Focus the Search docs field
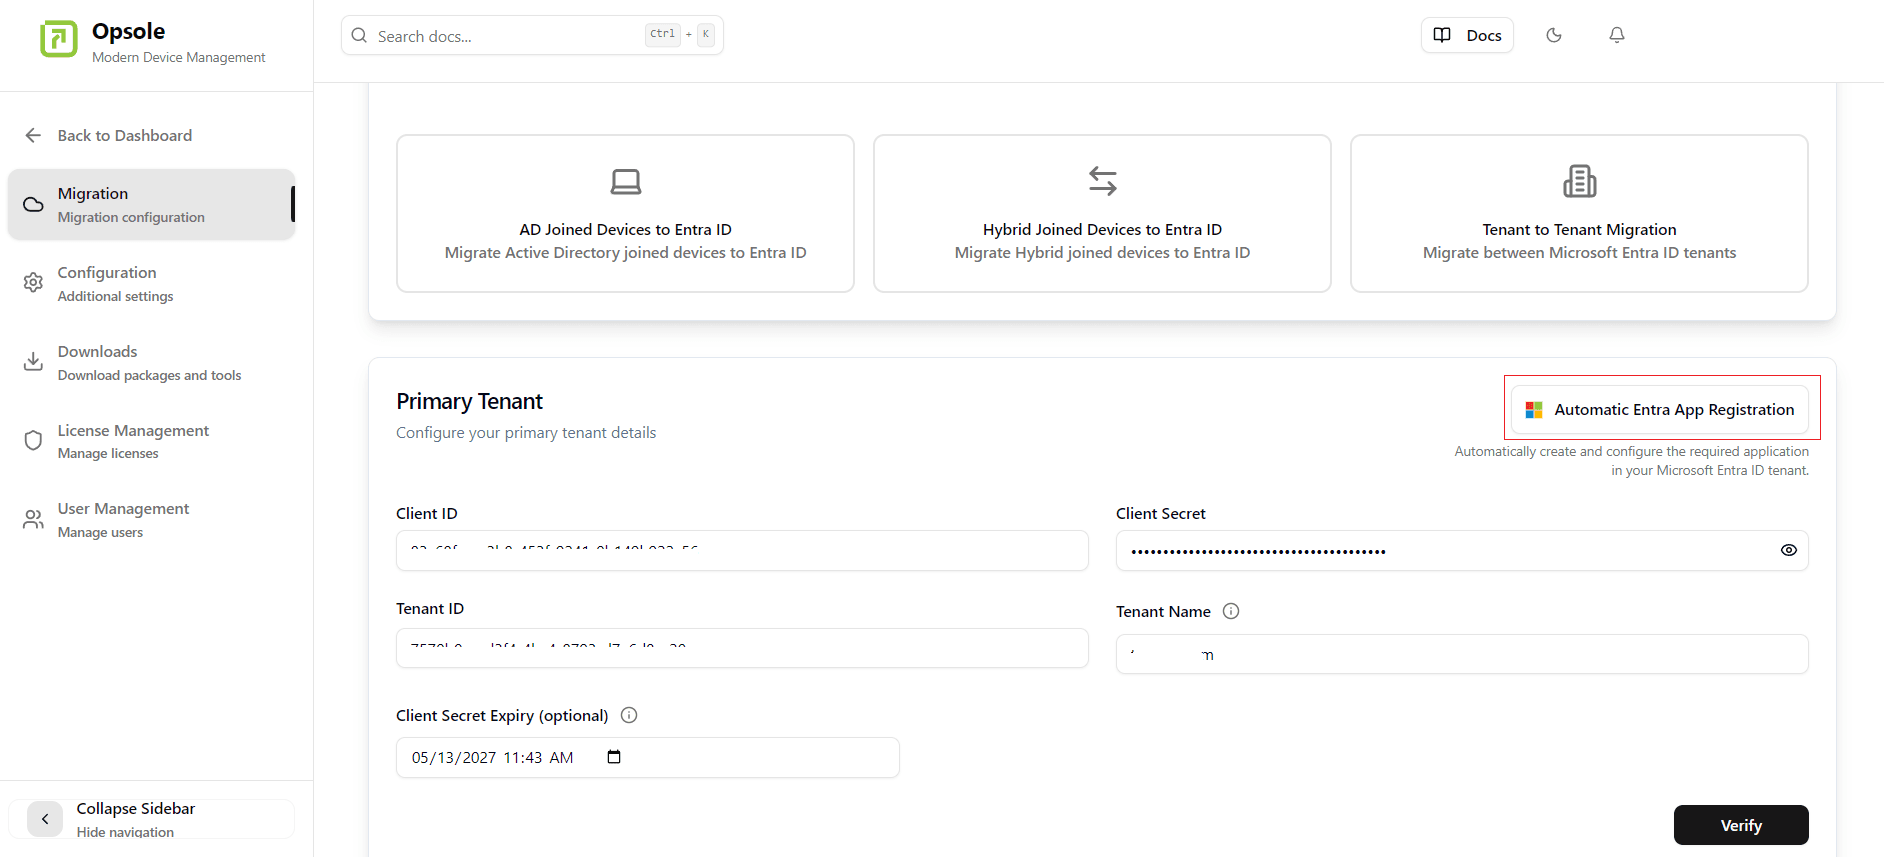This screenshot has height=857, width=1884. coord(532,36)
